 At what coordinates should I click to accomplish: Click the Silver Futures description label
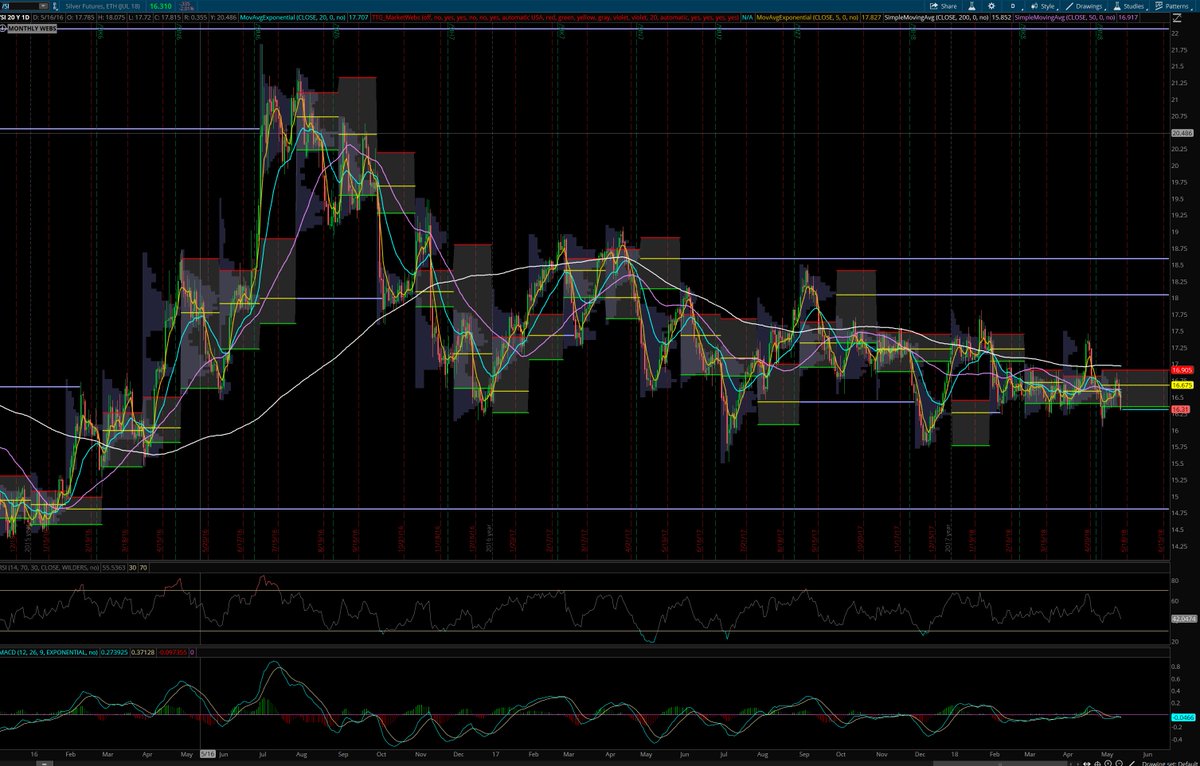coord(102,6)
